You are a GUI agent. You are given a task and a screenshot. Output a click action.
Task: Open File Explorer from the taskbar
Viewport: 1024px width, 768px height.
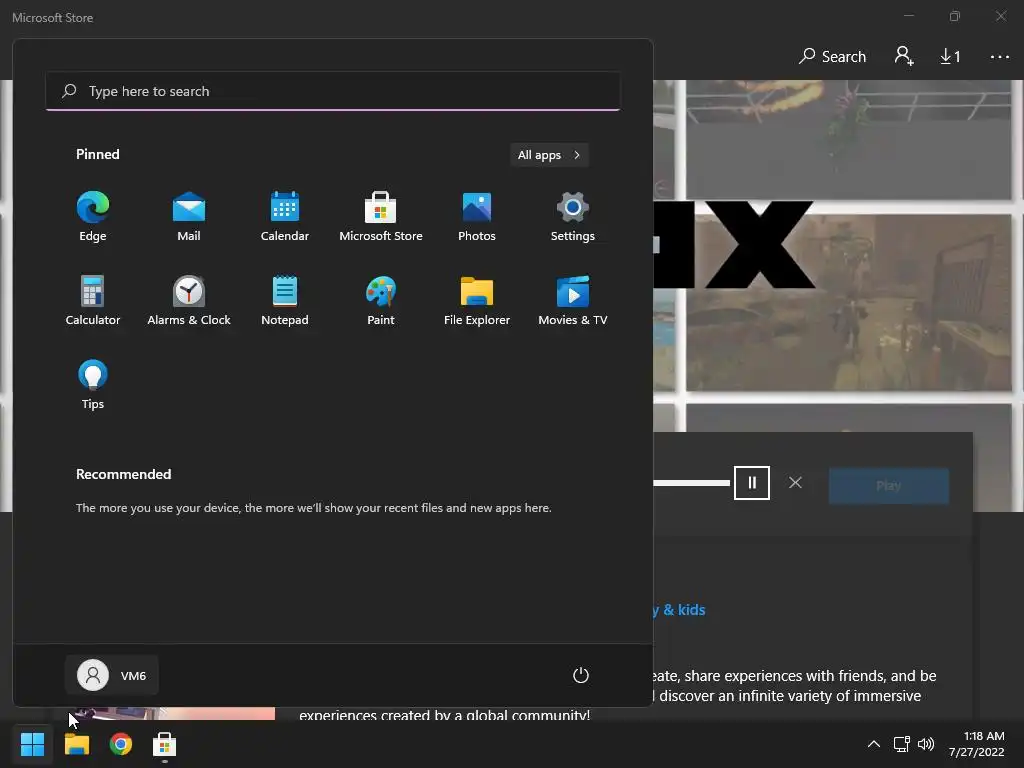coord(76,744)
